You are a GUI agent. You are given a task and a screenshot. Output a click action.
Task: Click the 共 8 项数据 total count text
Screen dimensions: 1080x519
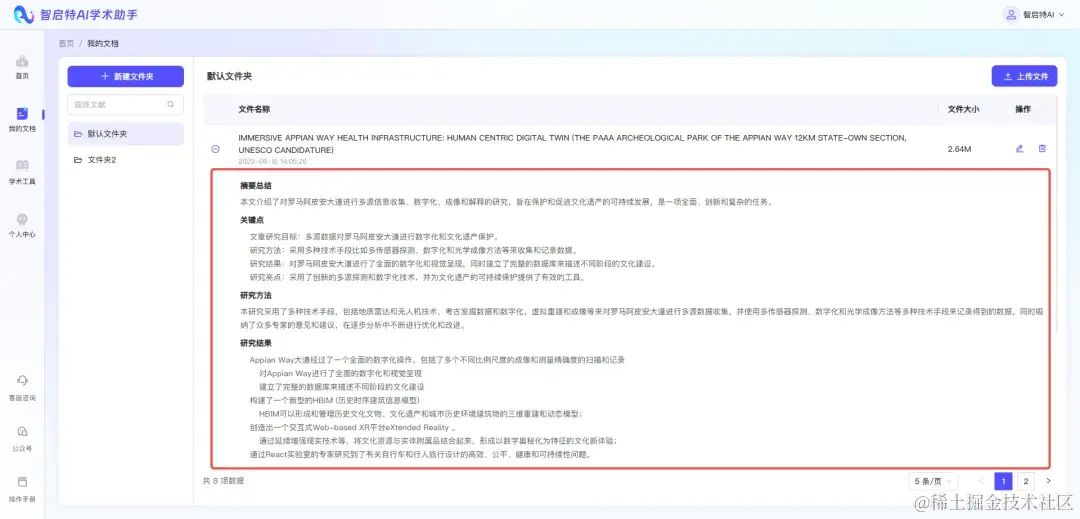tap(222, 481)
